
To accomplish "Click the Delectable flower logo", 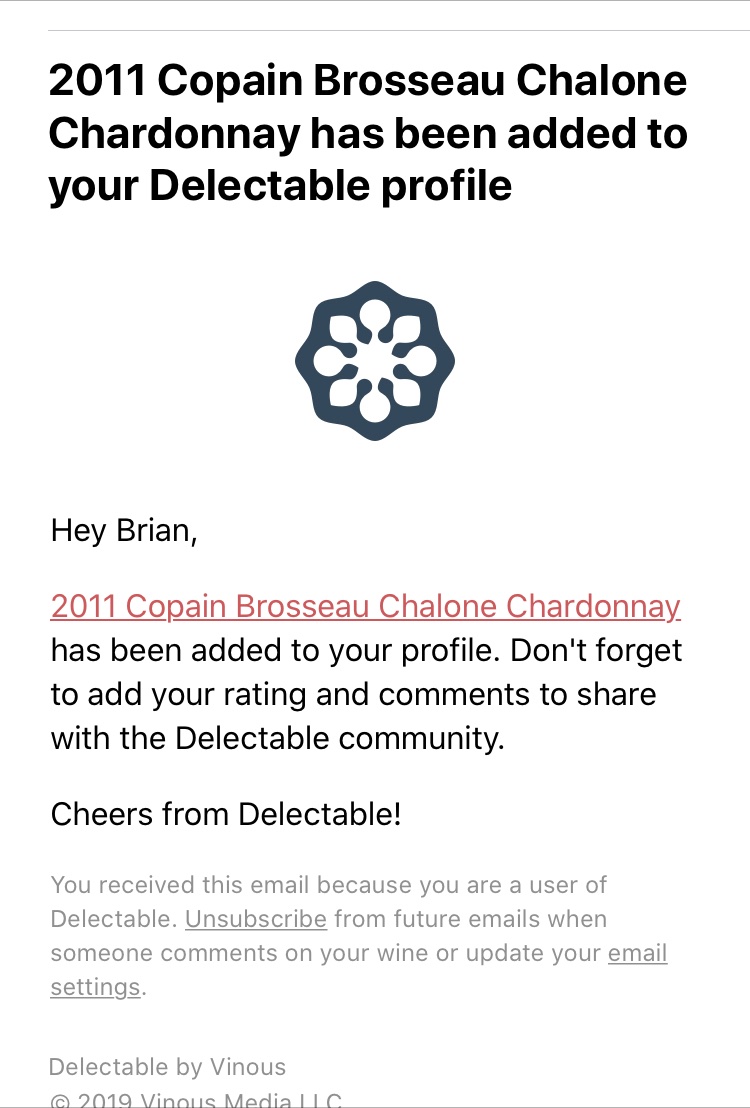I will click(375, 361).
